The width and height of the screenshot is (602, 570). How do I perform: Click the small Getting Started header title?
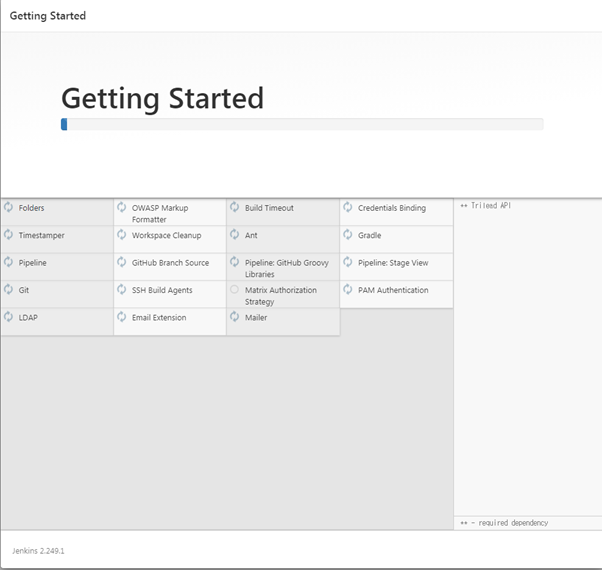click(x=48, y=16)
